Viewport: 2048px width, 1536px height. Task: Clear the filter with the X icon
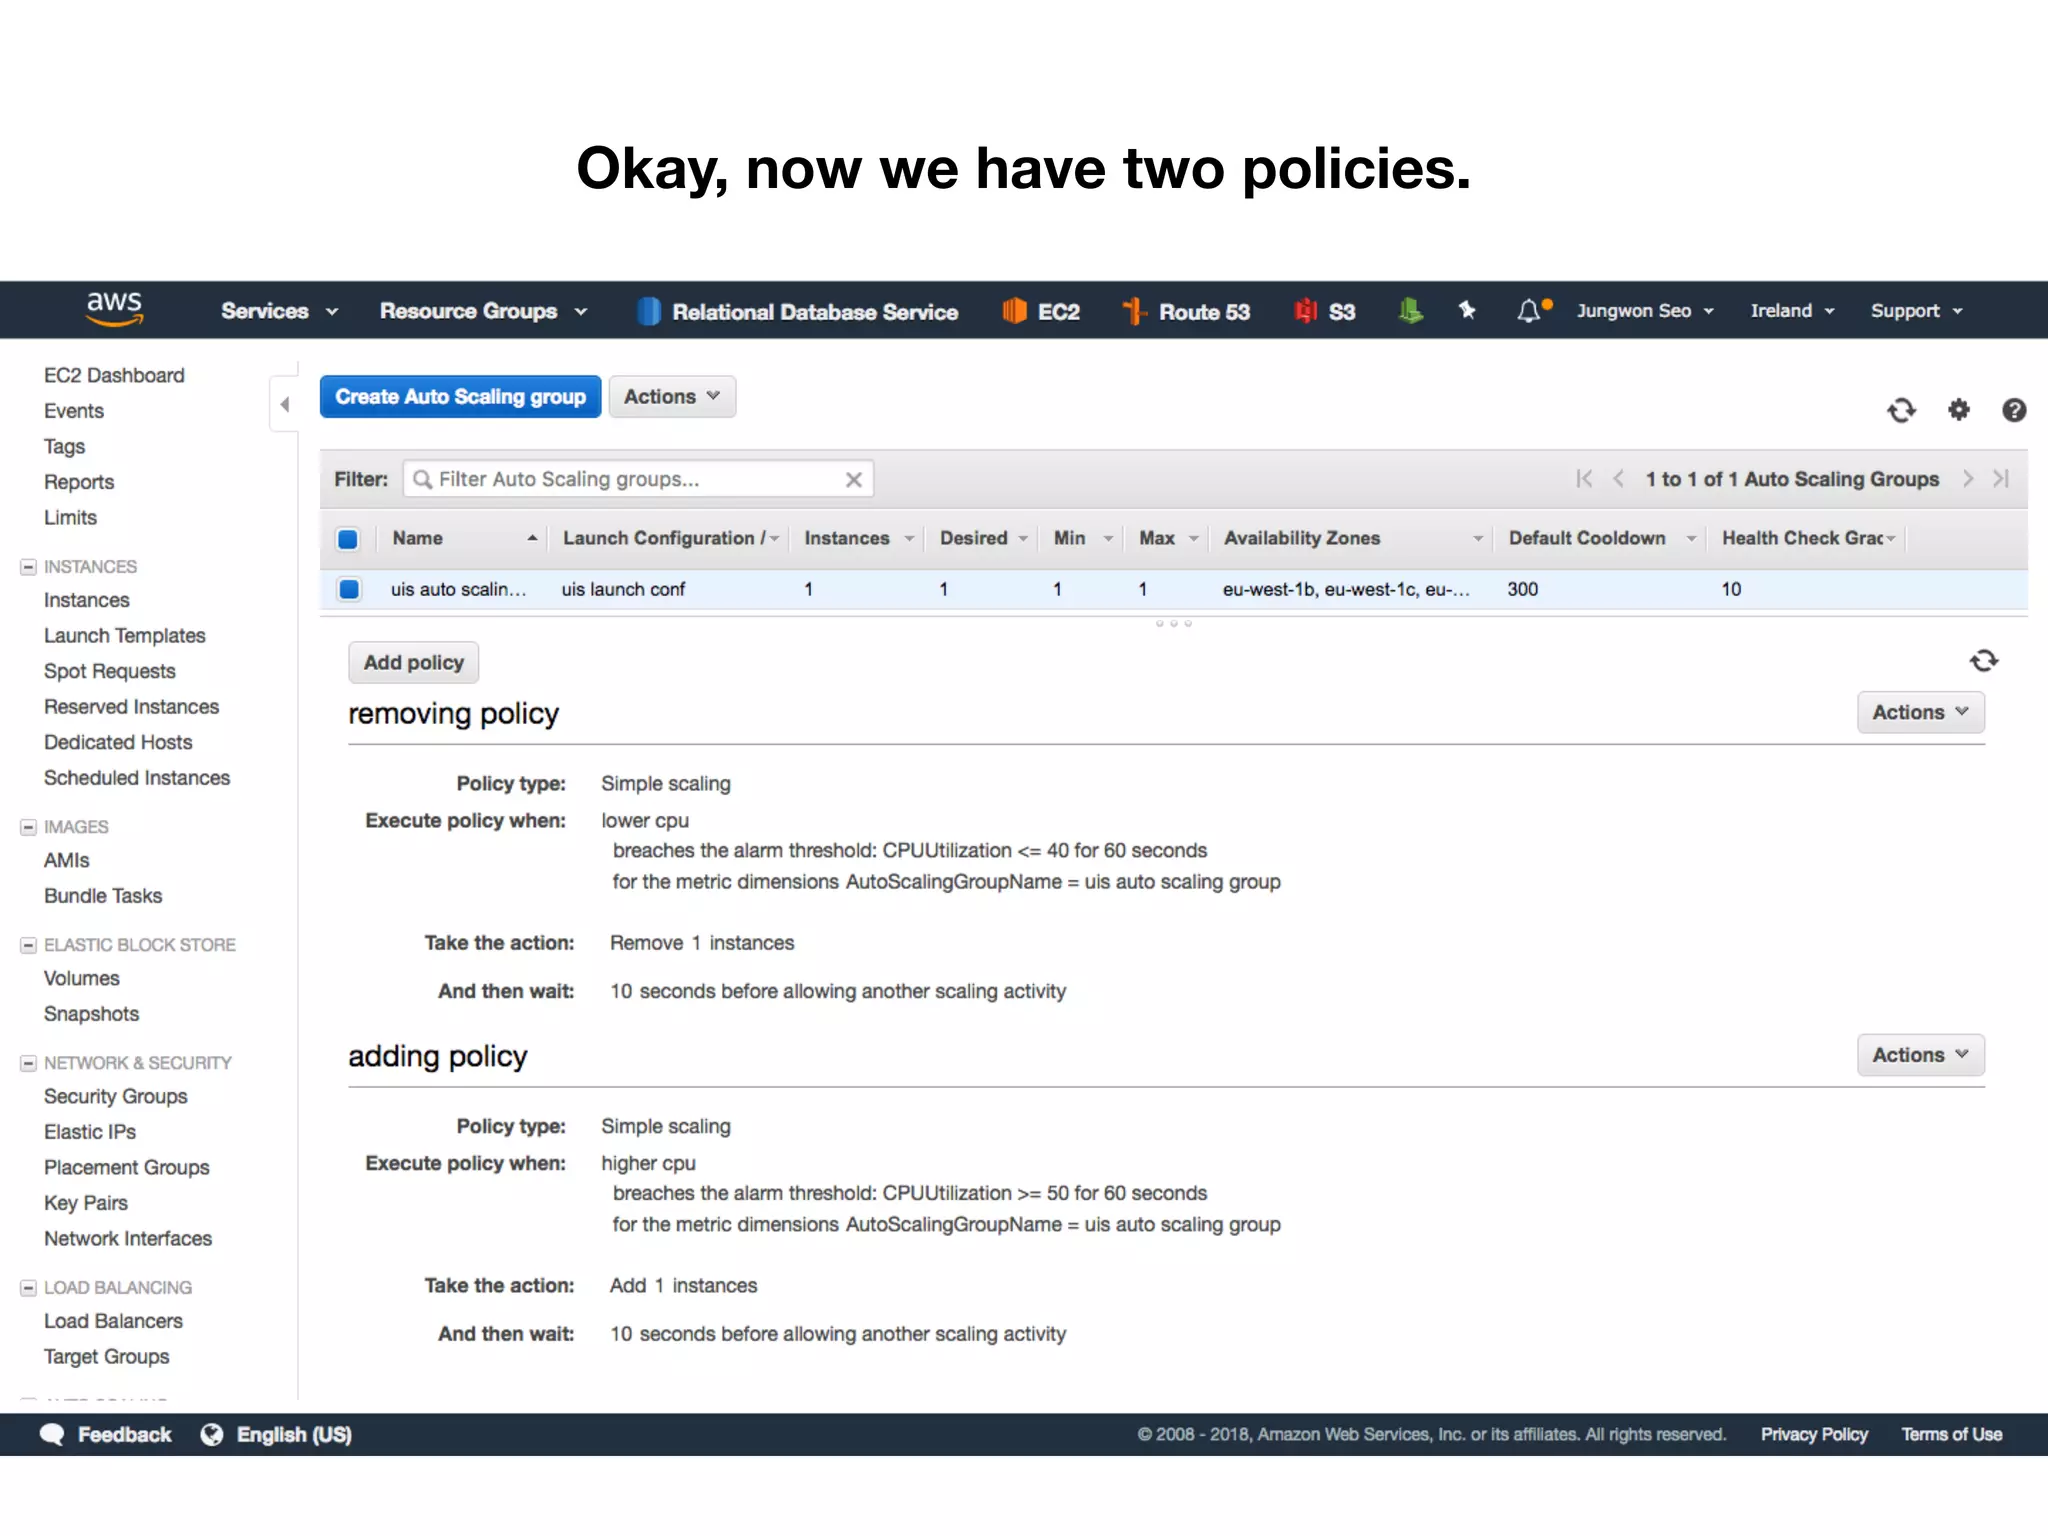(x=853, y=480)
